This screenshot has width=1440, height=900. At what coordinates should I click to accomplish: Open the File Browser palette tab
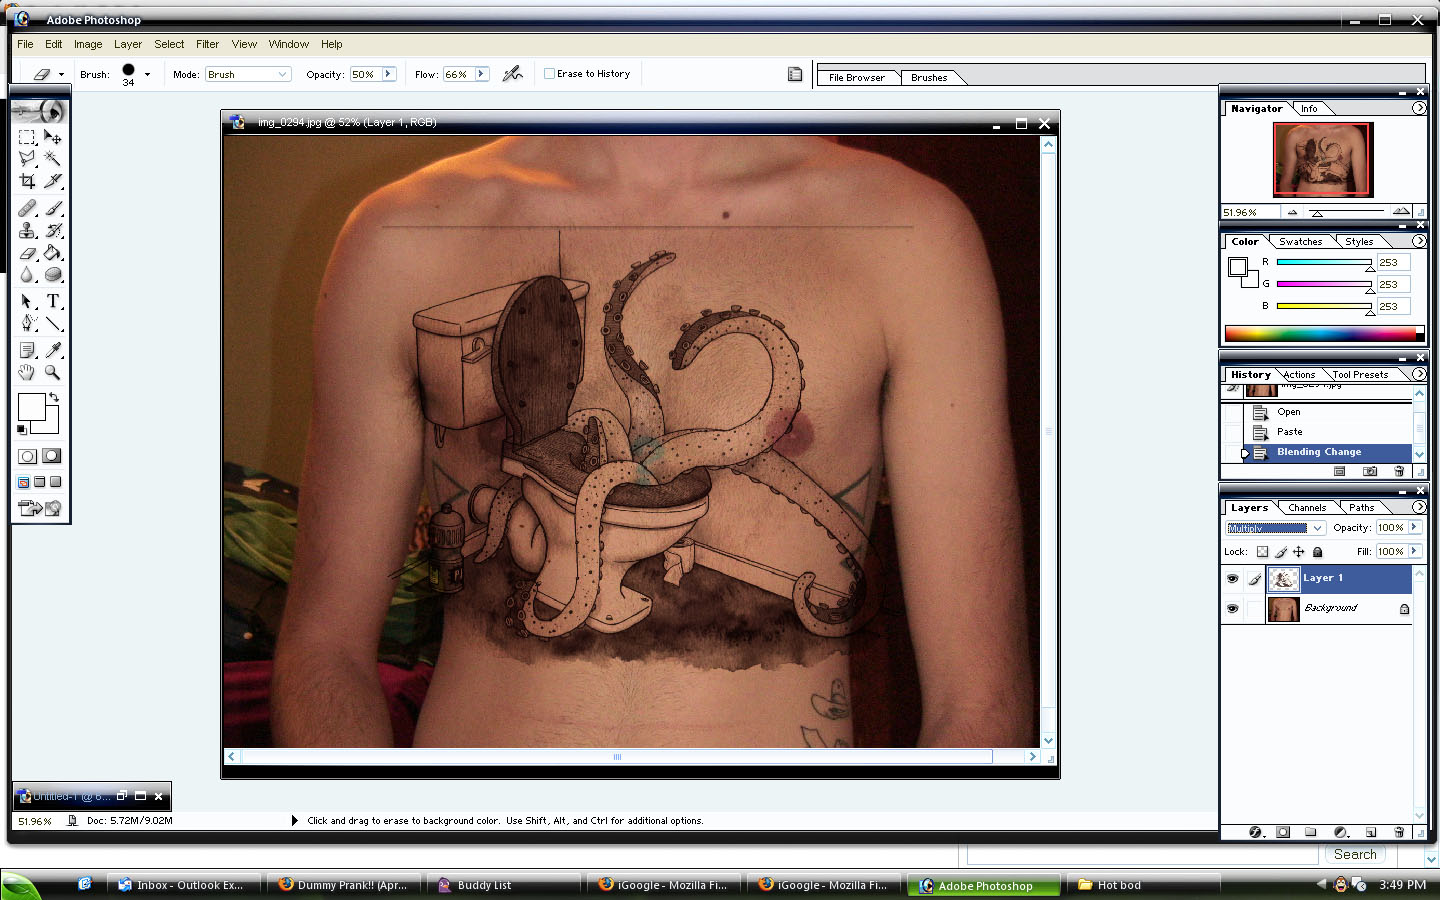click(857, 78)
